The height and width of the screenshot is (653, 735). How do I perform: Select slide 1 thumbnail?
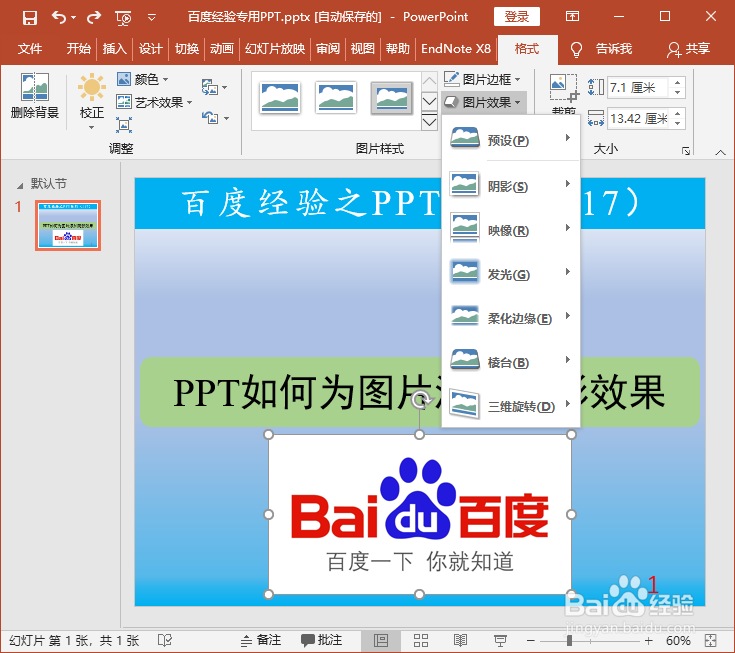pyautogui.click(x=68, y=225)
